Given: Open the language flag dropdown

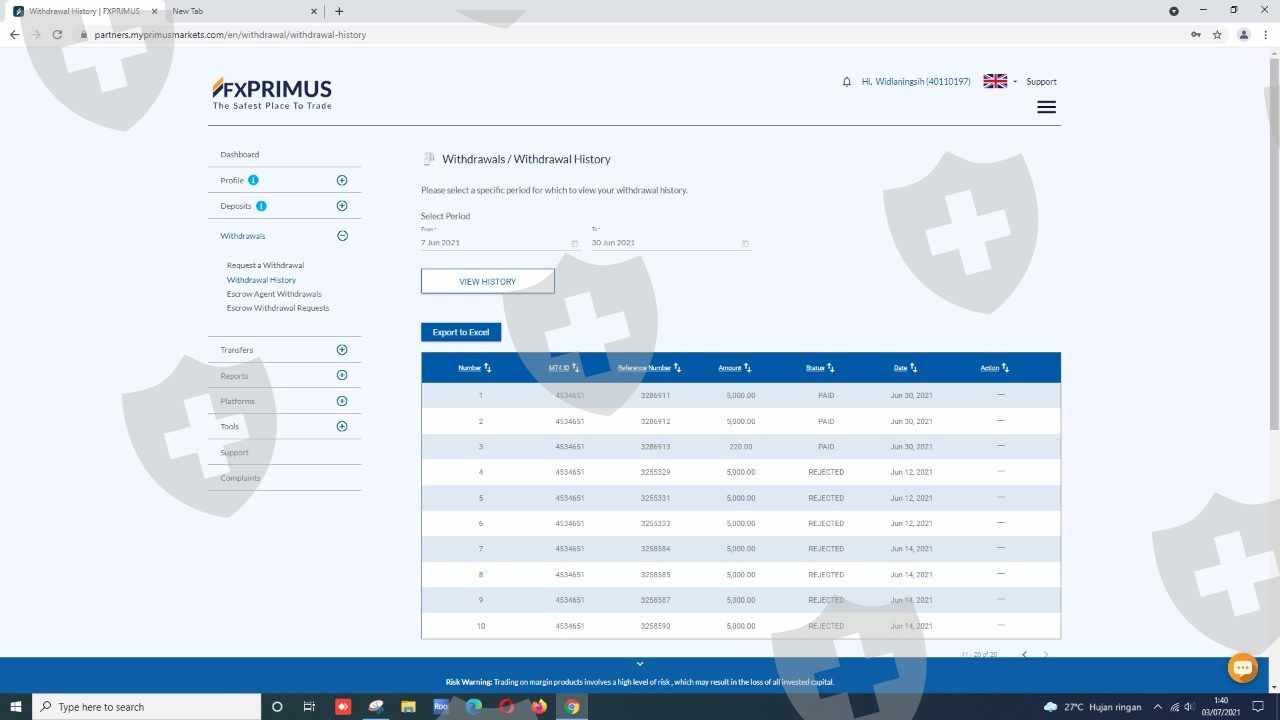Looking at the screenshot, I should (x=1000, y=82).
